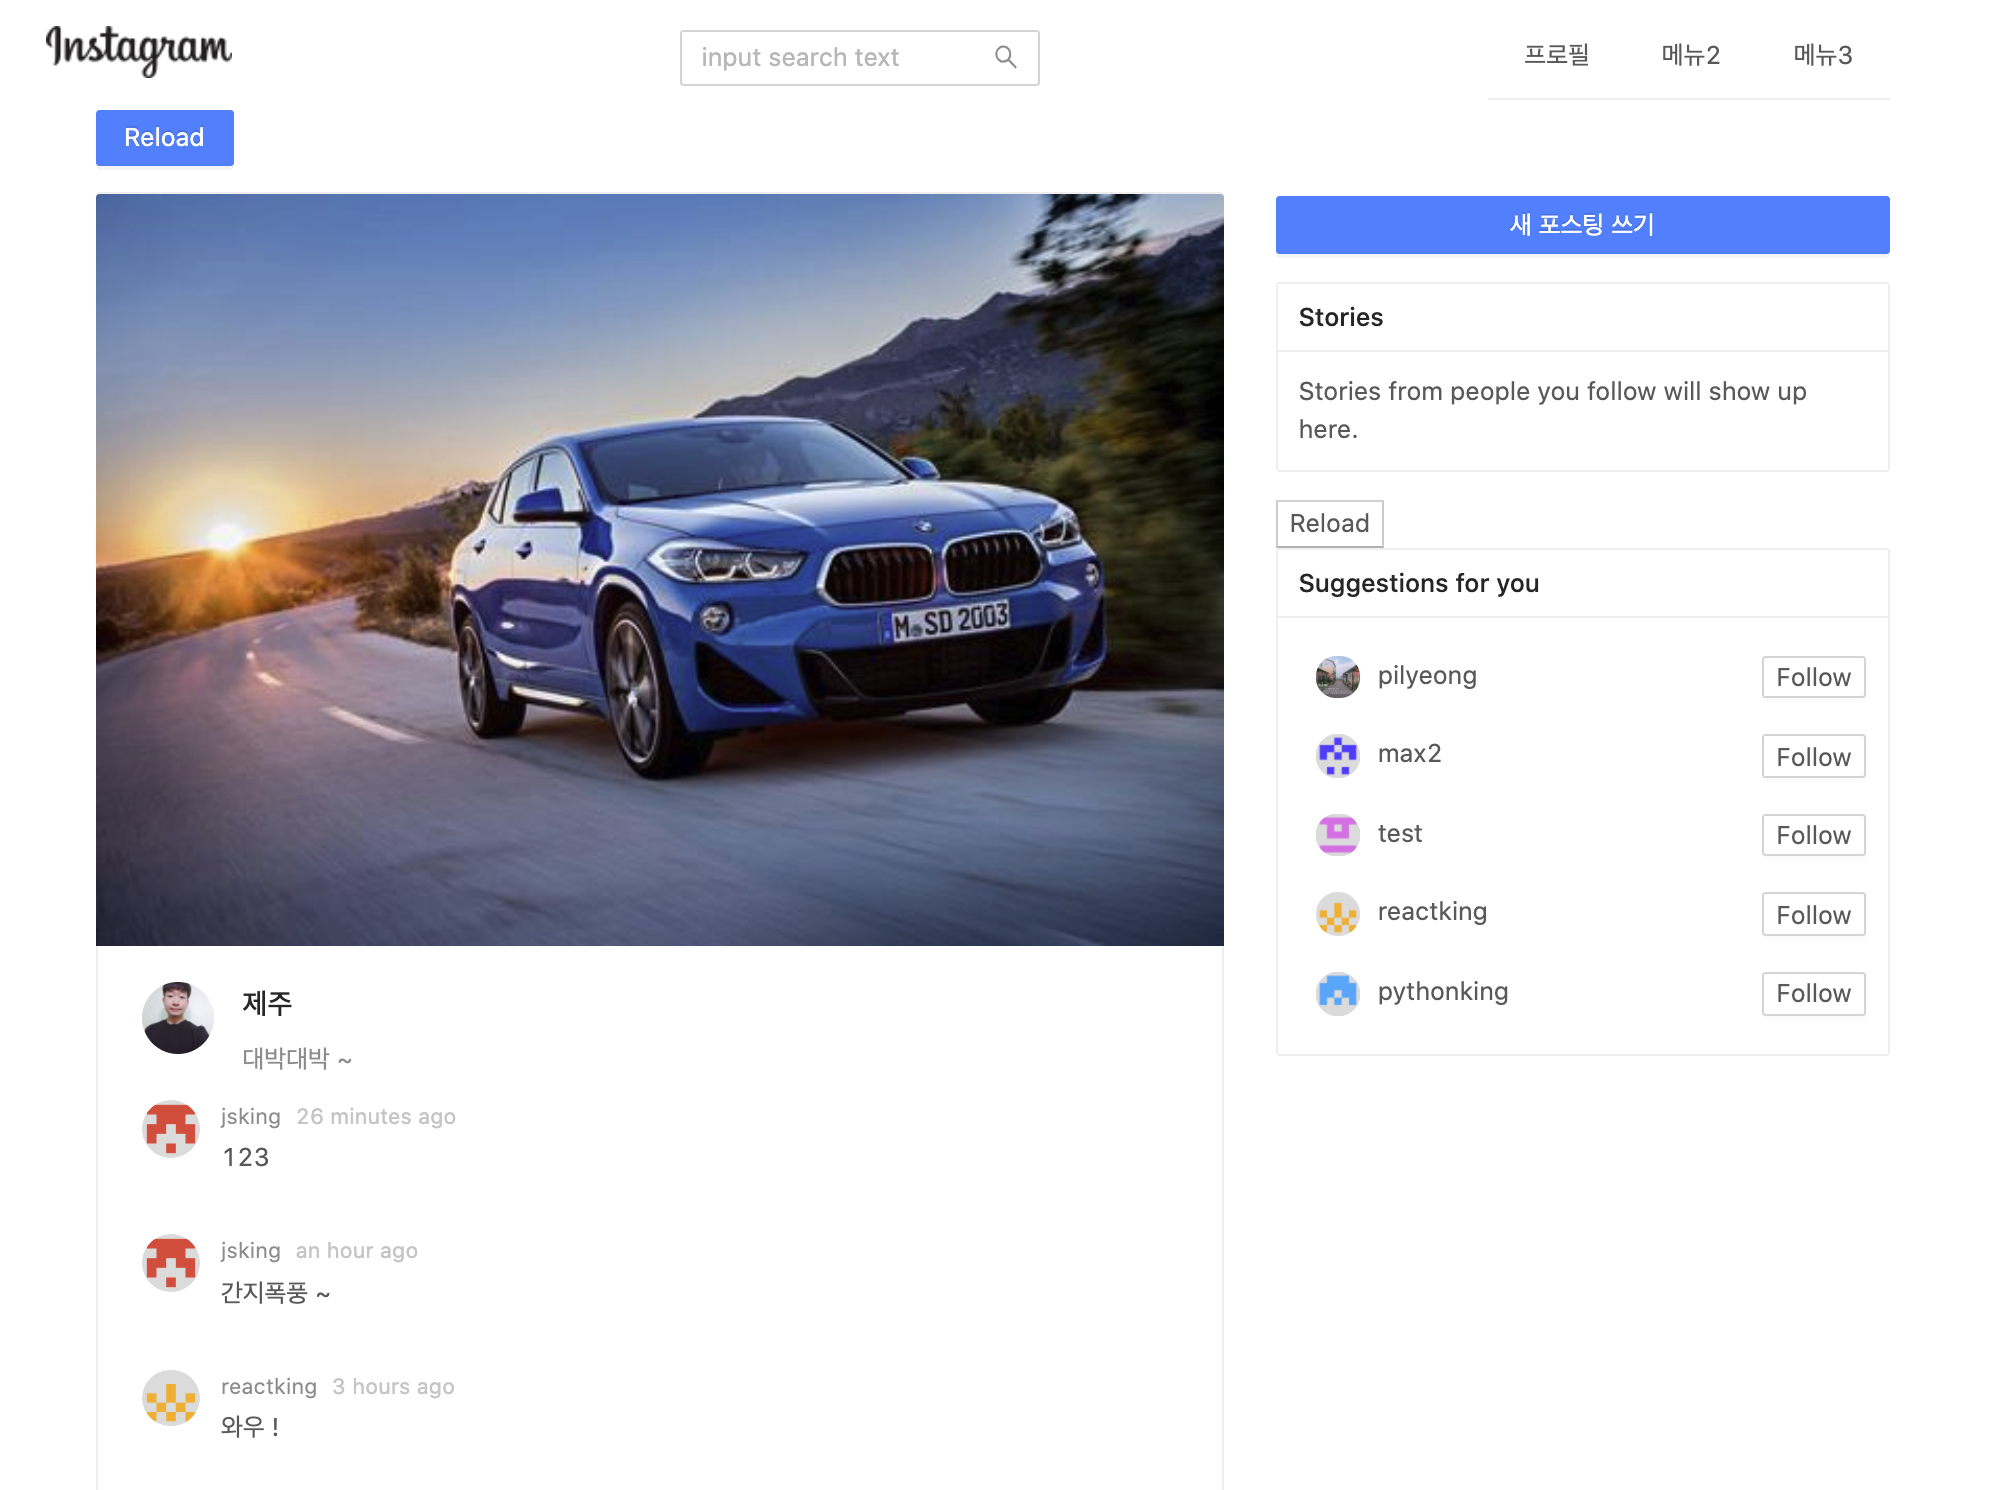Open the 메뉴3 menu item

1822,55
